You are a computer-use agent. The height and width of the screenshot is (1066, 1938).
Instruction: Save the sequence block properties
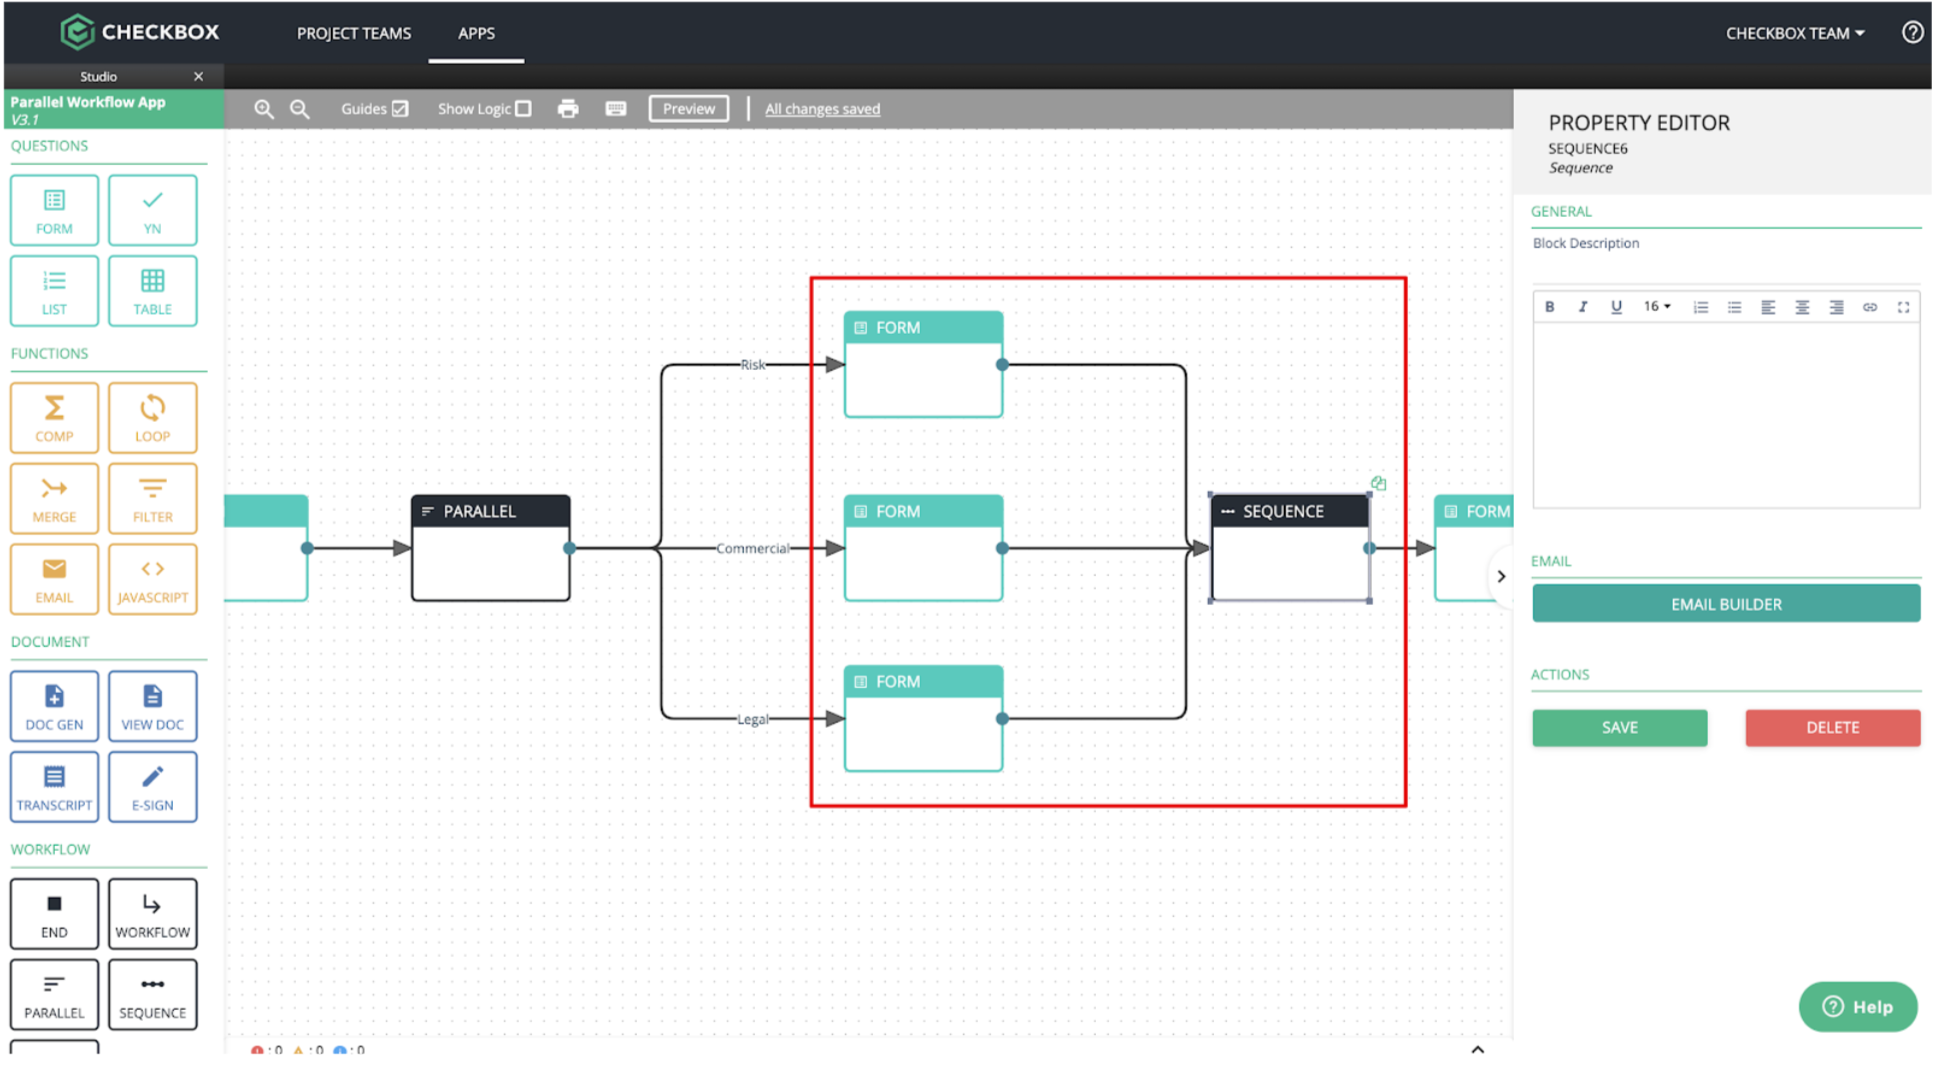pyautogui.click(x=1619, y=728)
